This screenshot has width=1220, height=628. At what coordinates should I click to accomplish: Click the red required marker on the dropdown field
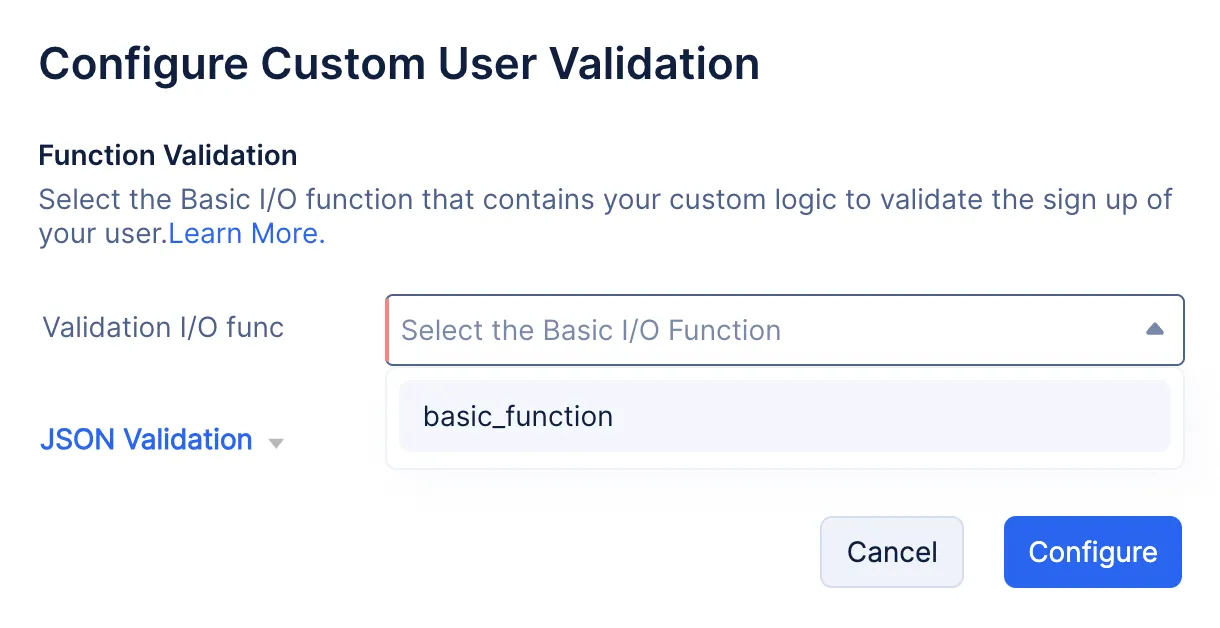pyautogui.click(x=387, y=330)
